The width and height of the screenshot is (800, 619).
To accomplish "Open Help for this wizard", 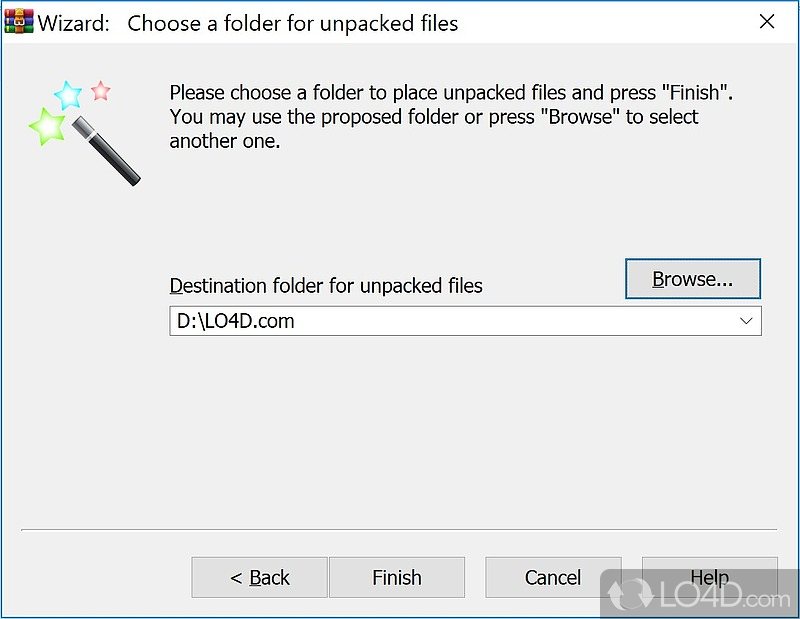I will 709,577.
